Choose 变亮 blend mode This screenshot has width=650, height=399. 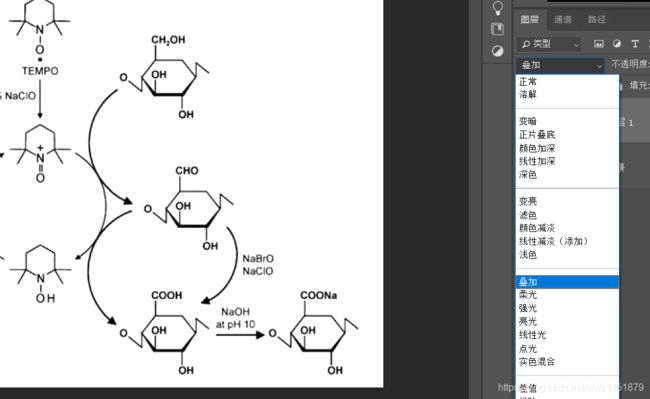567,201
